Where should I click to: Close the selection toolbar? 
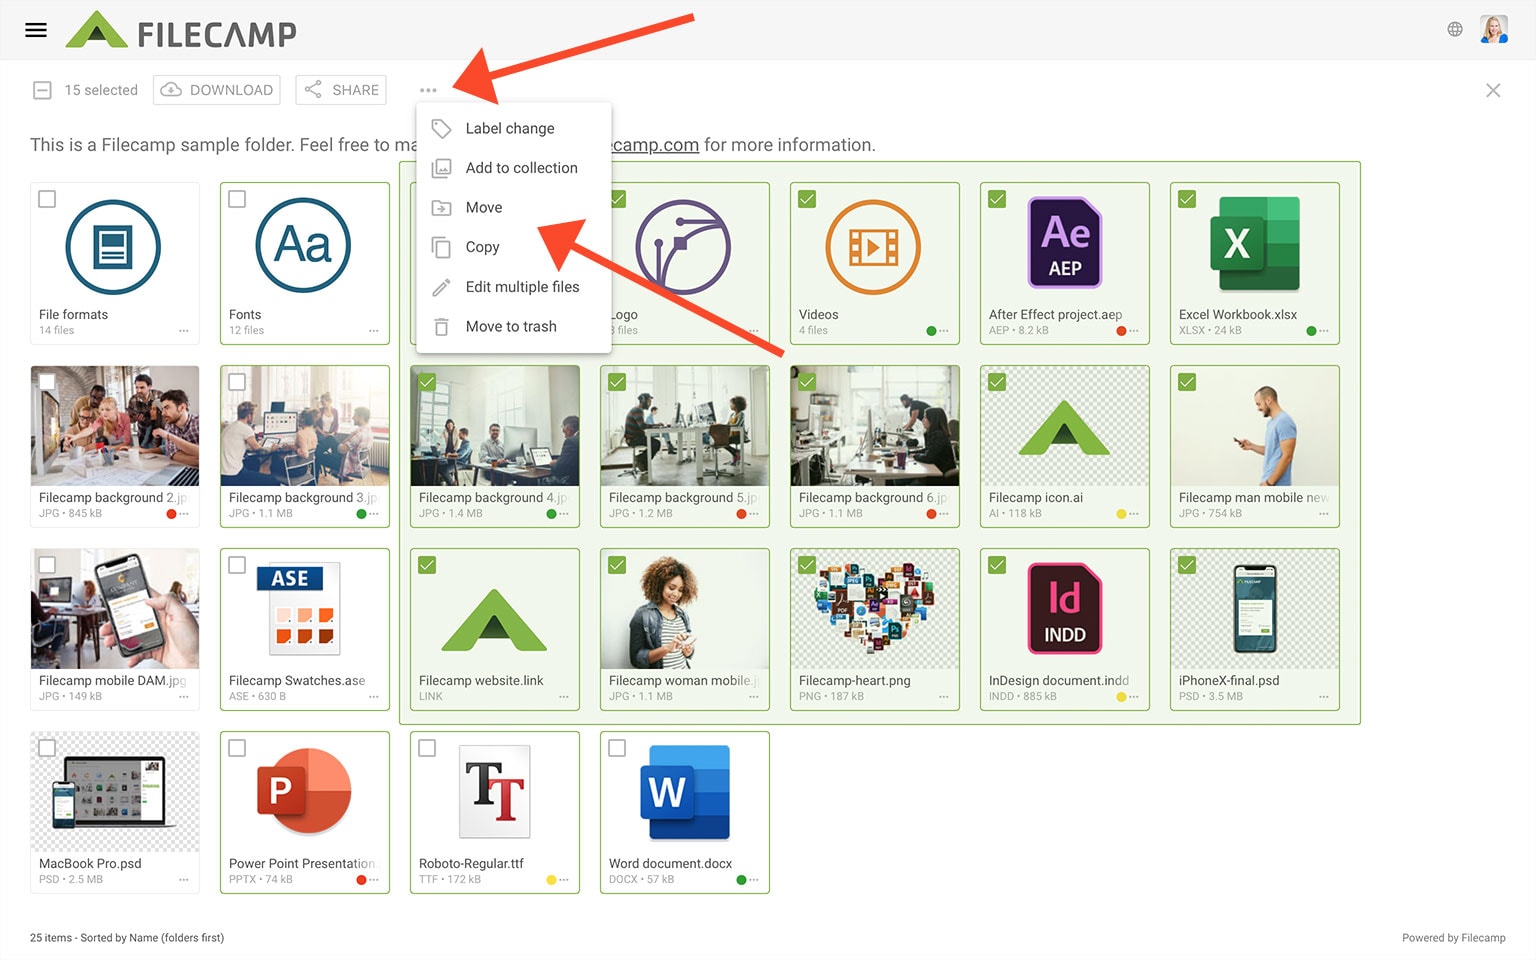click(x=1493, y=90)
